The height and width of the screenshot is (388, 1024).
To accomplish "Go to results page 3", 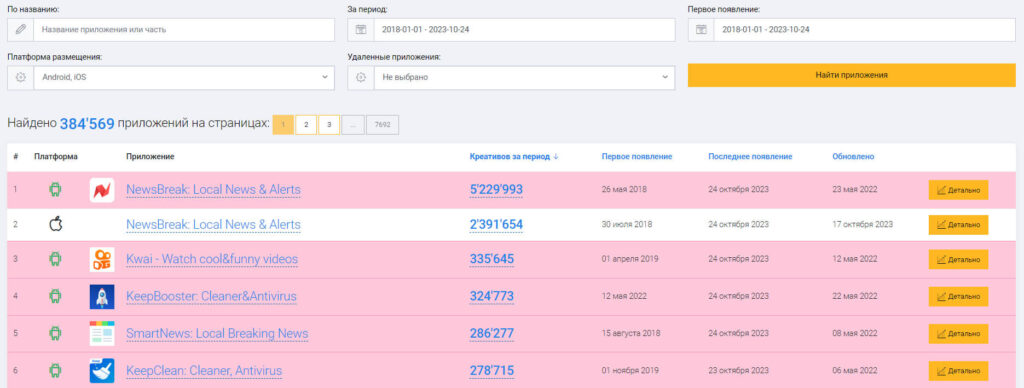I will pos(329,125).
